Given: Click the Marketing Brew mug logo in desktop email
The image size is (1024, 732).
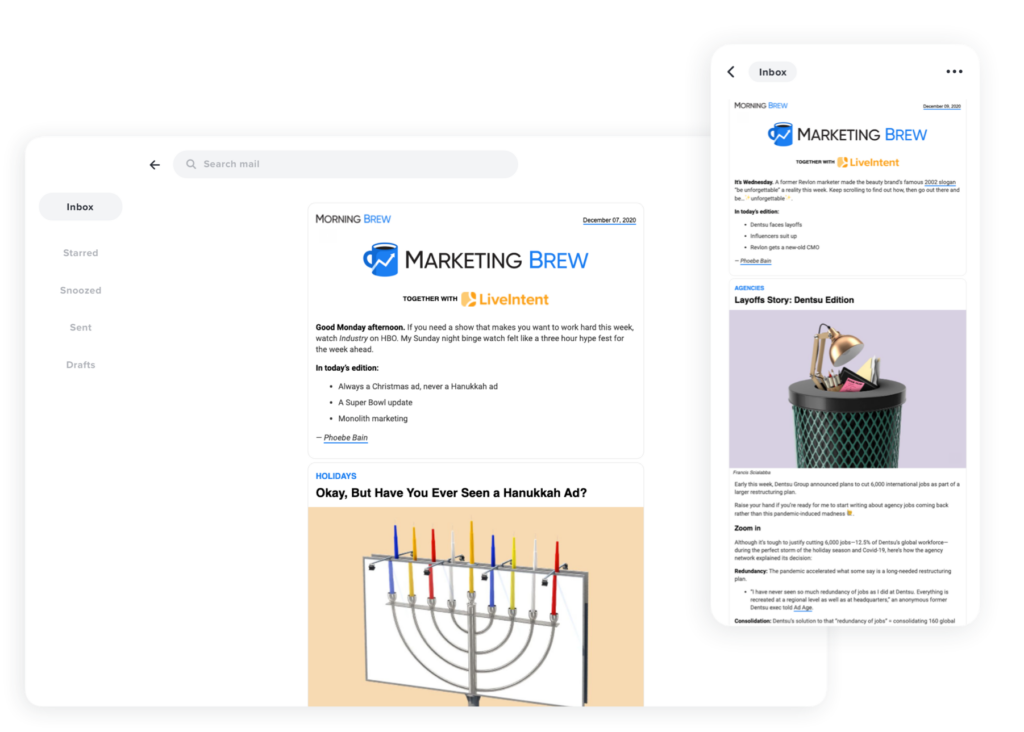Looking at the screenshot, I should [x=381, y=259].
